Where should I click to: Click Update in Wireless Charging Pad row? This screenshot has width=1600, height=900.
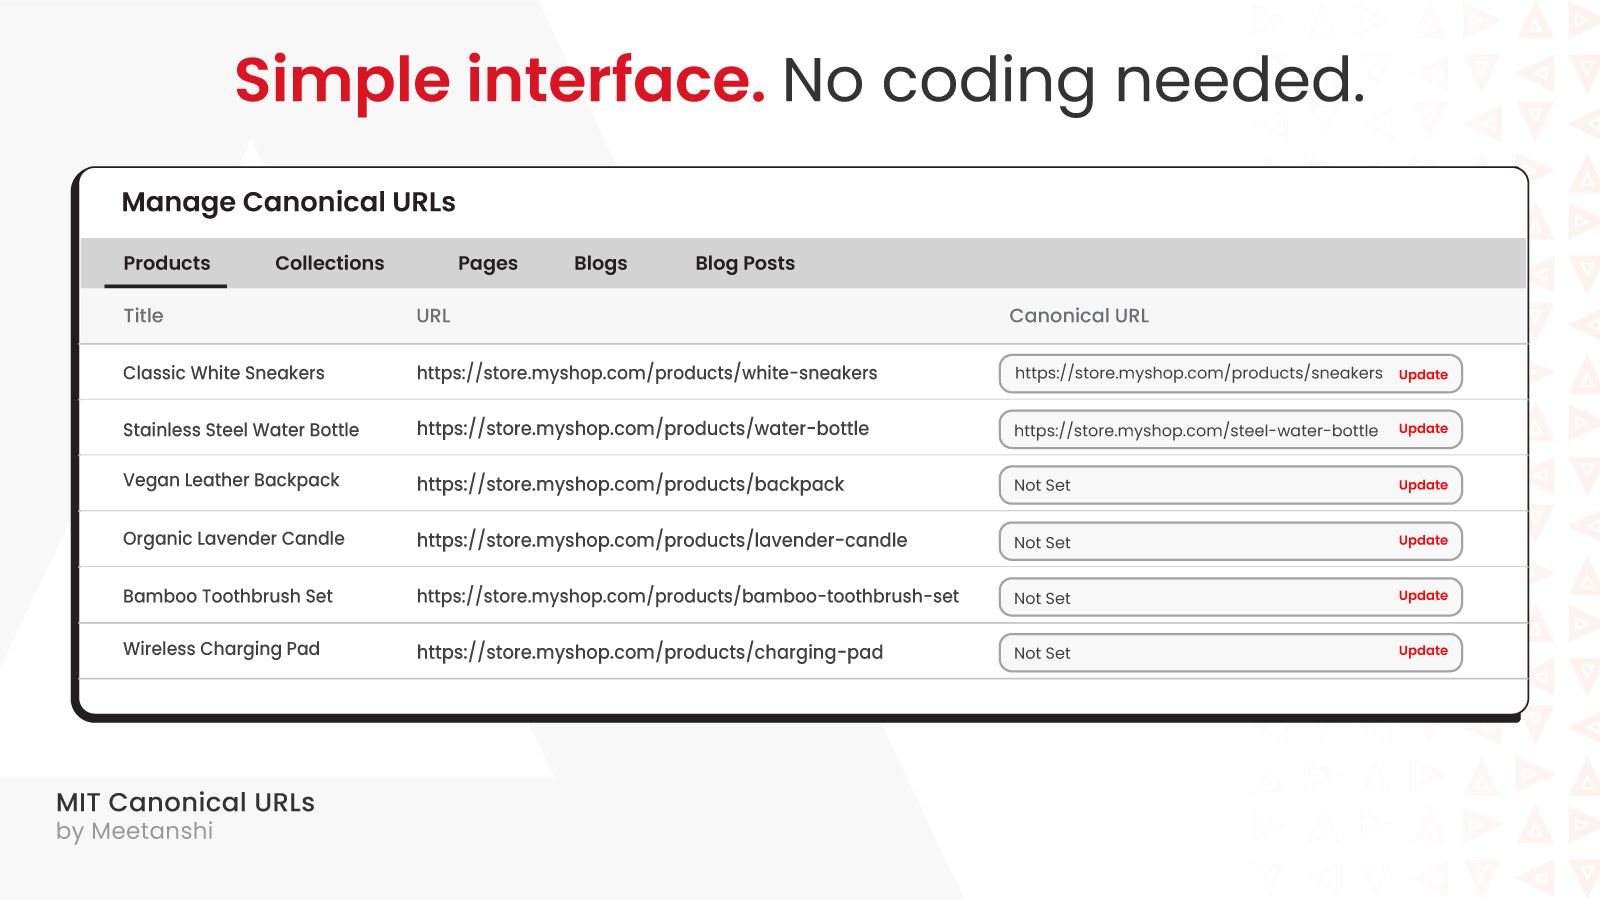pos(1423,651)
